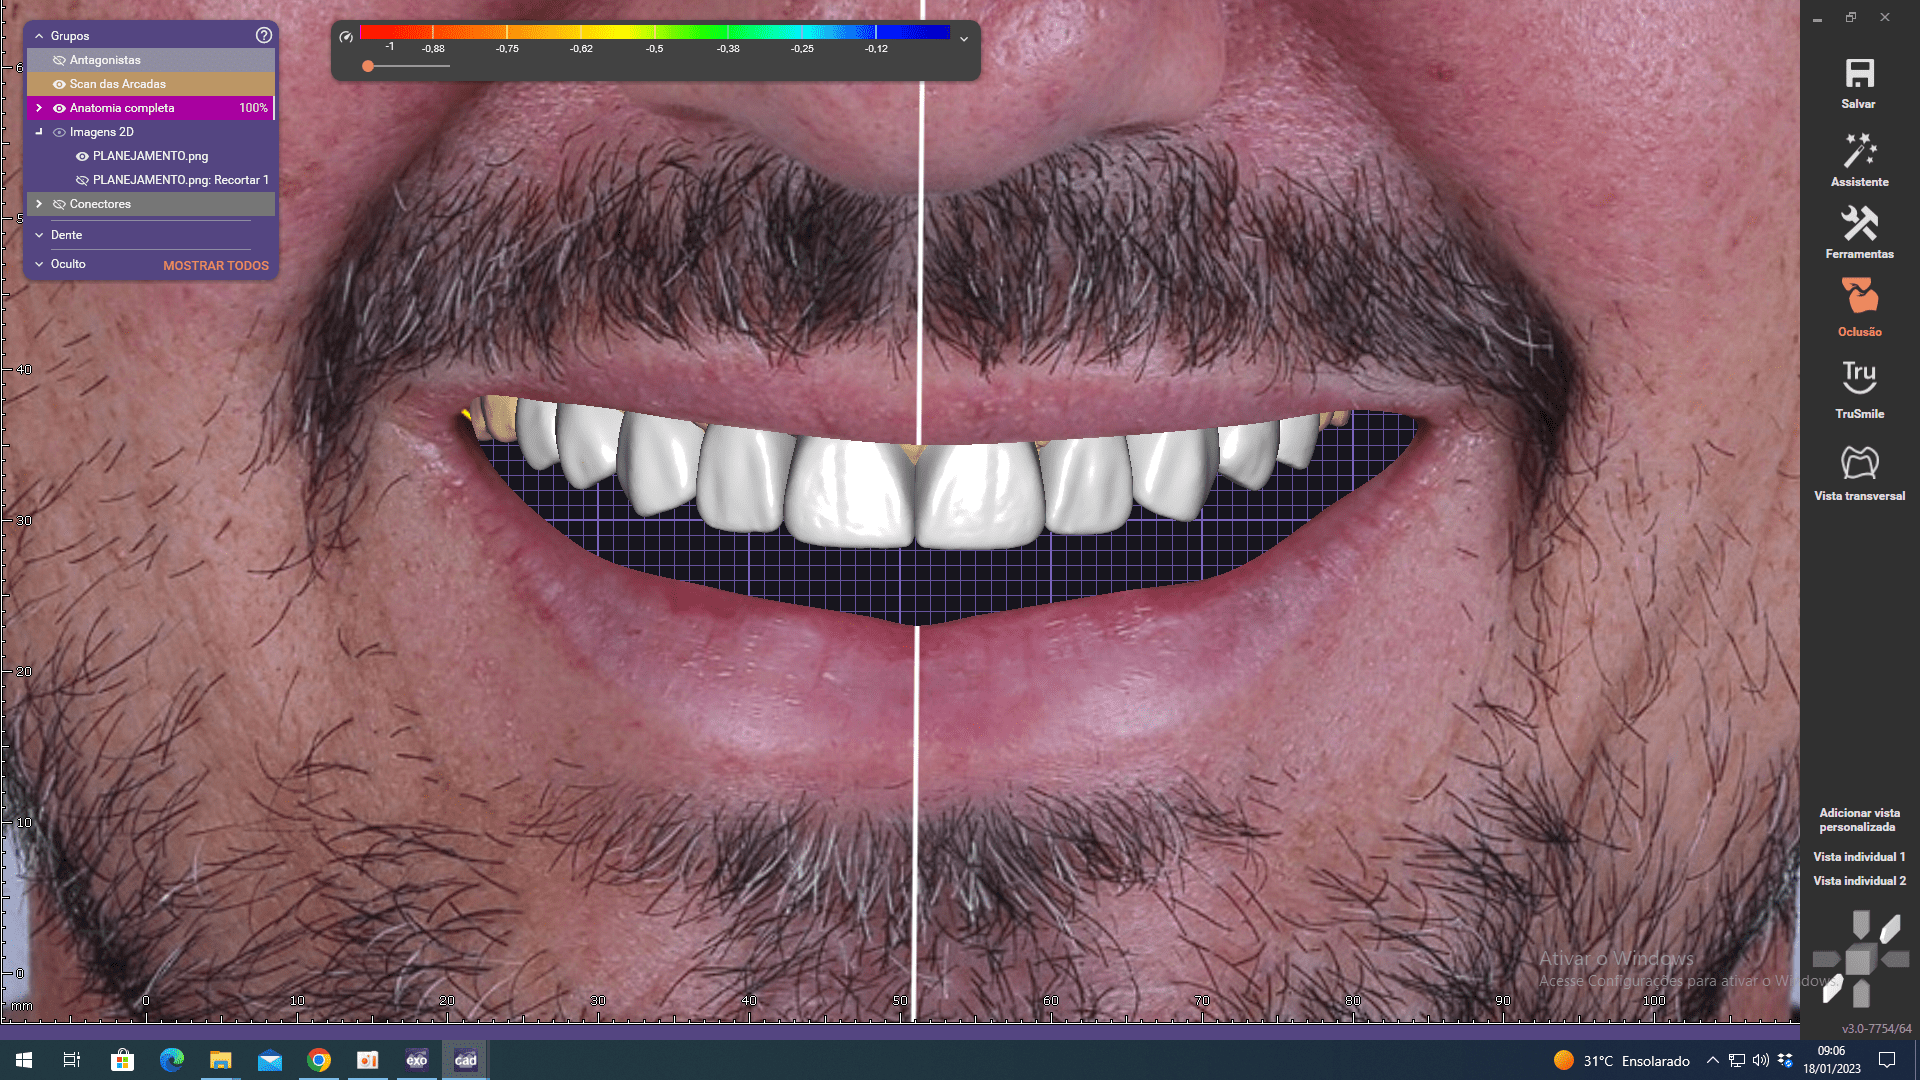This screenshot has width=1920, height=1080.
Task: Click Adicionar vista personalizada
Action: pos(1859,820)
